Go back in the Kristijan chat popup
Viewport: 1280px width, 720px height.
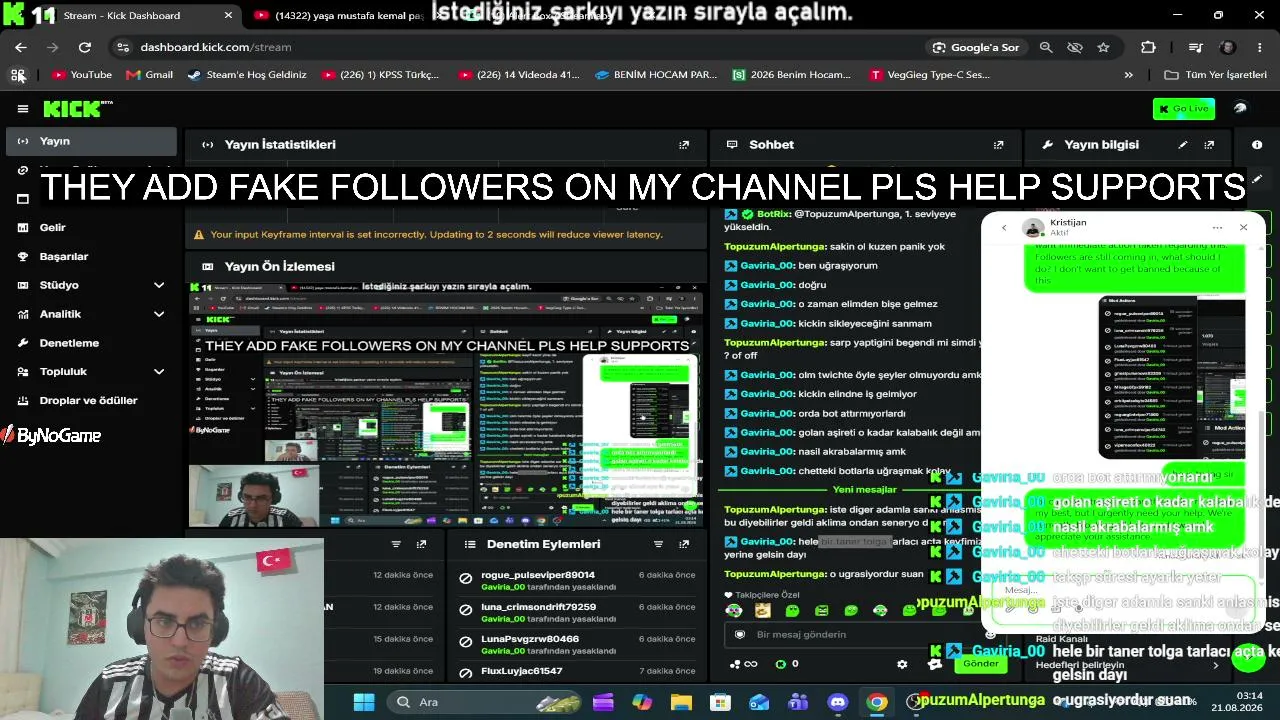tap(1004, 228)
